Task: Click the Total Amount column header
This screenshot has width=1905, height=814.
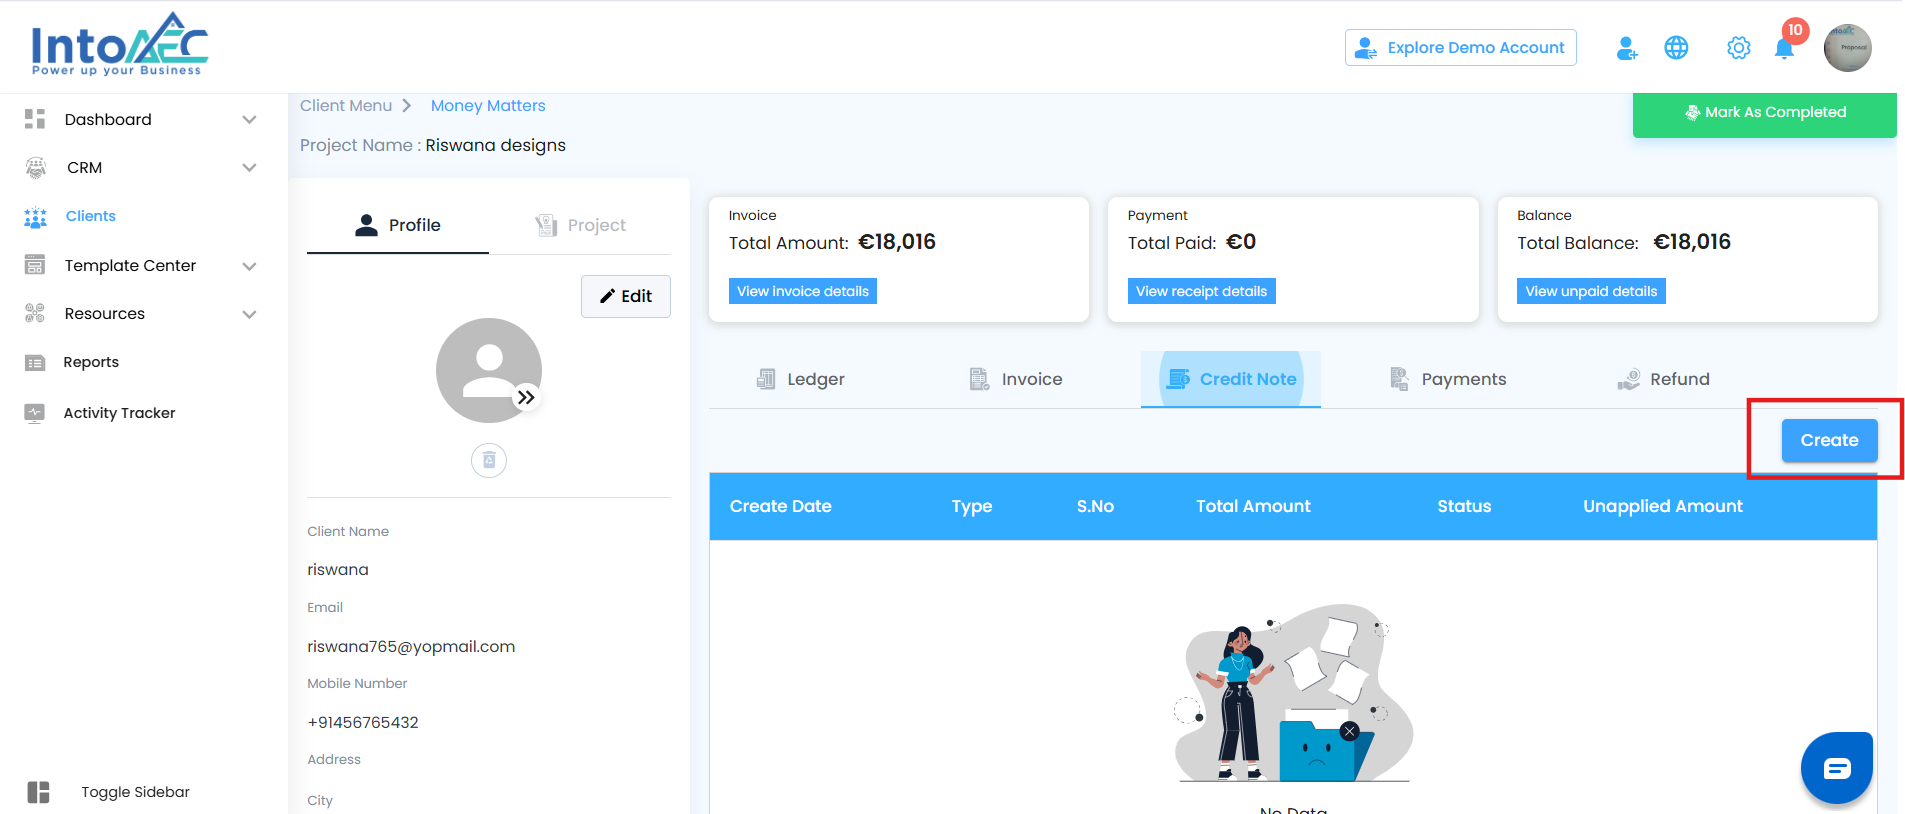Action: pos(1253,506)
